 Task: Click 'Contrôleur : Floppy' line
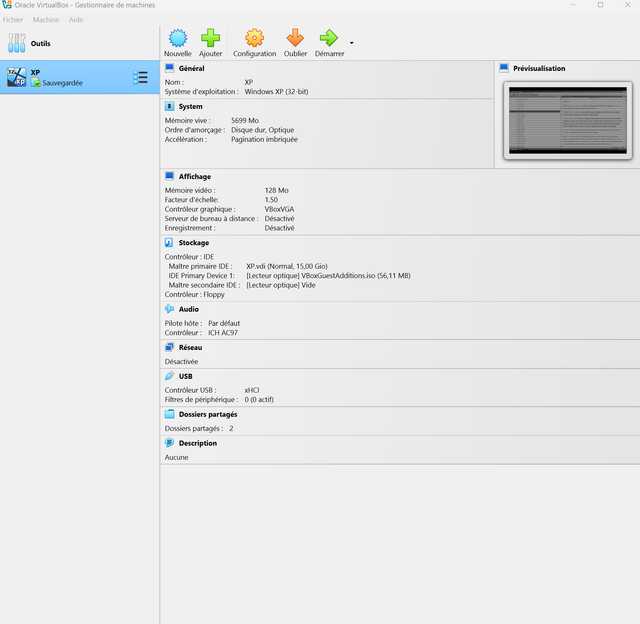pos(195,294)
